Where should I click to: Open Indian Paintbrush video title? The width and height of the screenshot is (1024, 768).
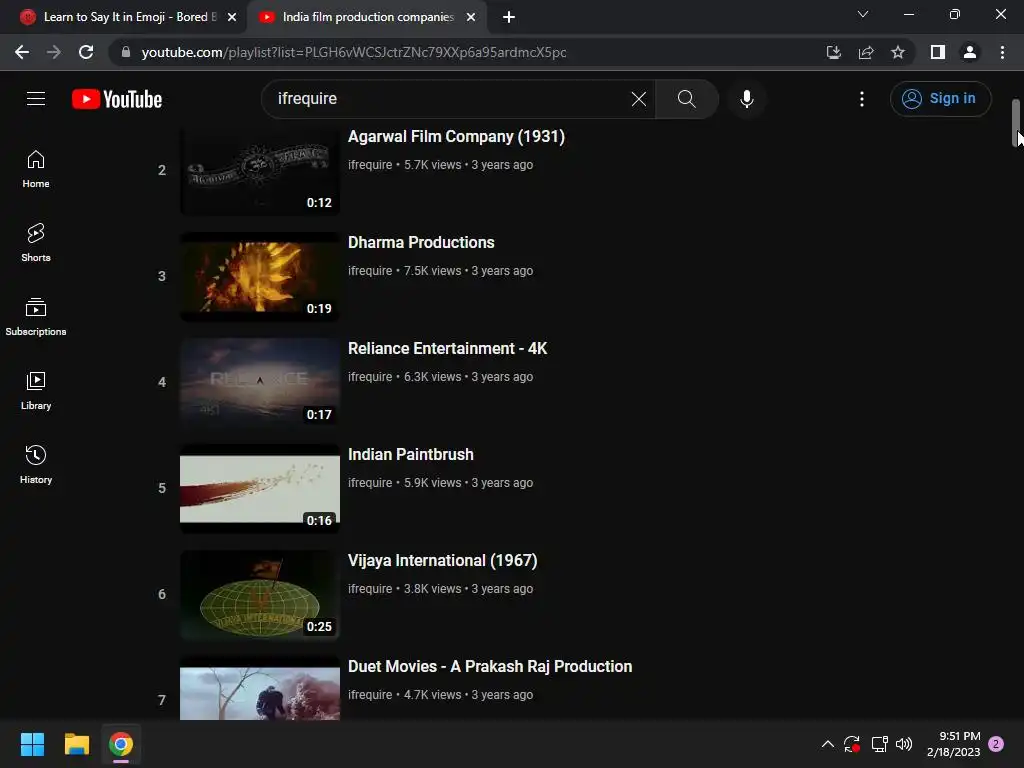pyautogui.click(x=411, y=454)
